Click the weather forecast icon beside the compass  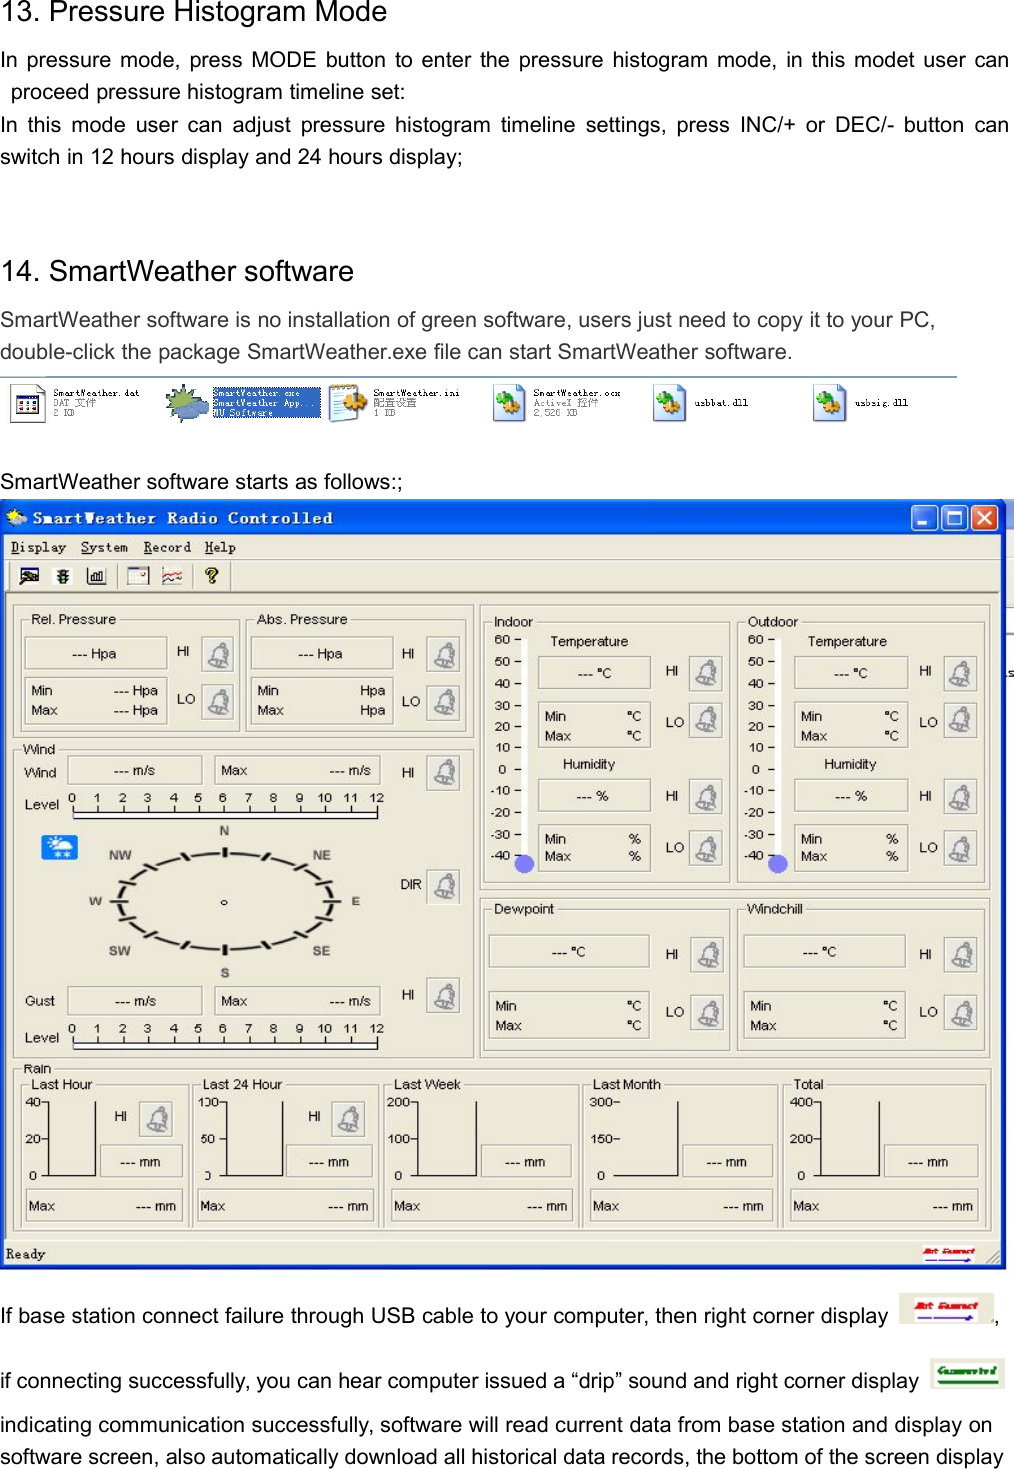pyautogui.click(x=59, y=846)
